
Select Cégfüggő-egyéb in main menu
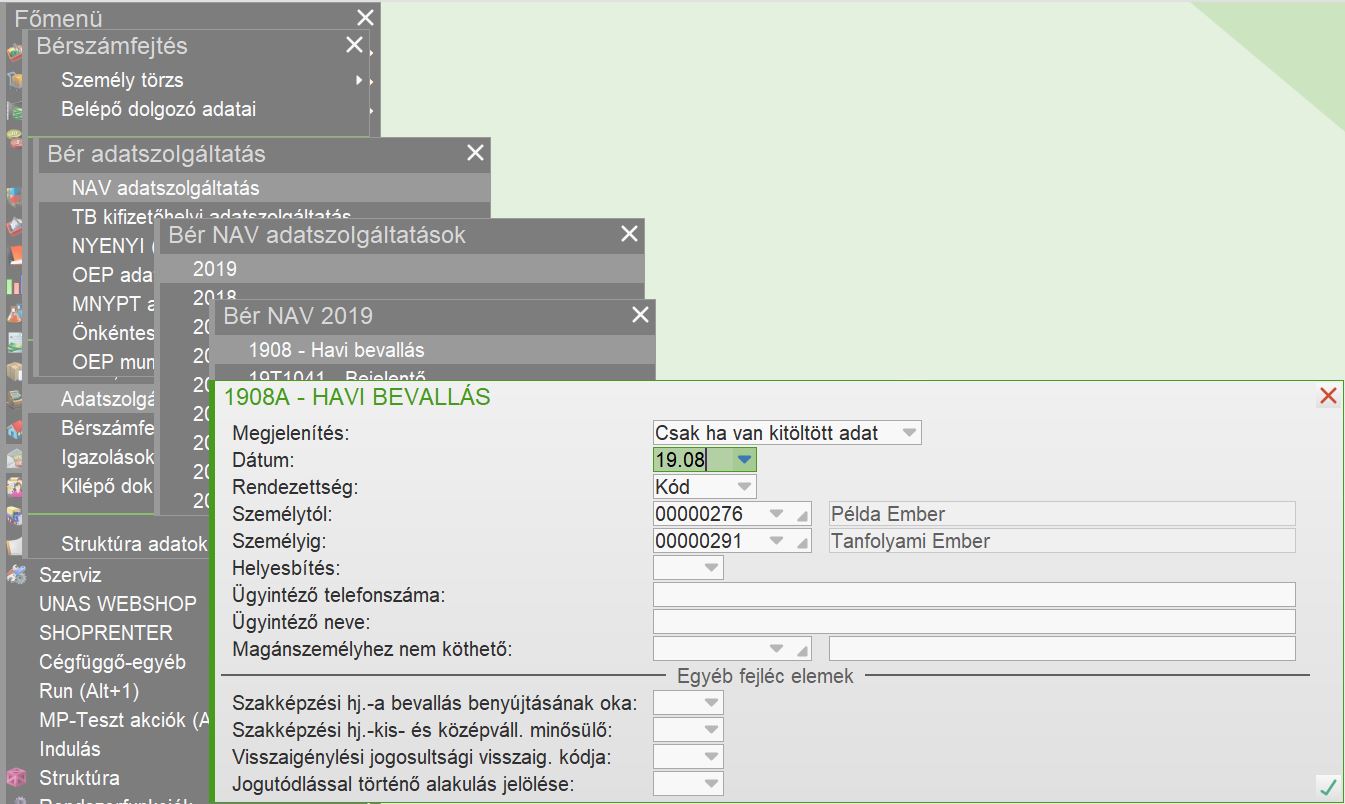(x=112, y=662)
